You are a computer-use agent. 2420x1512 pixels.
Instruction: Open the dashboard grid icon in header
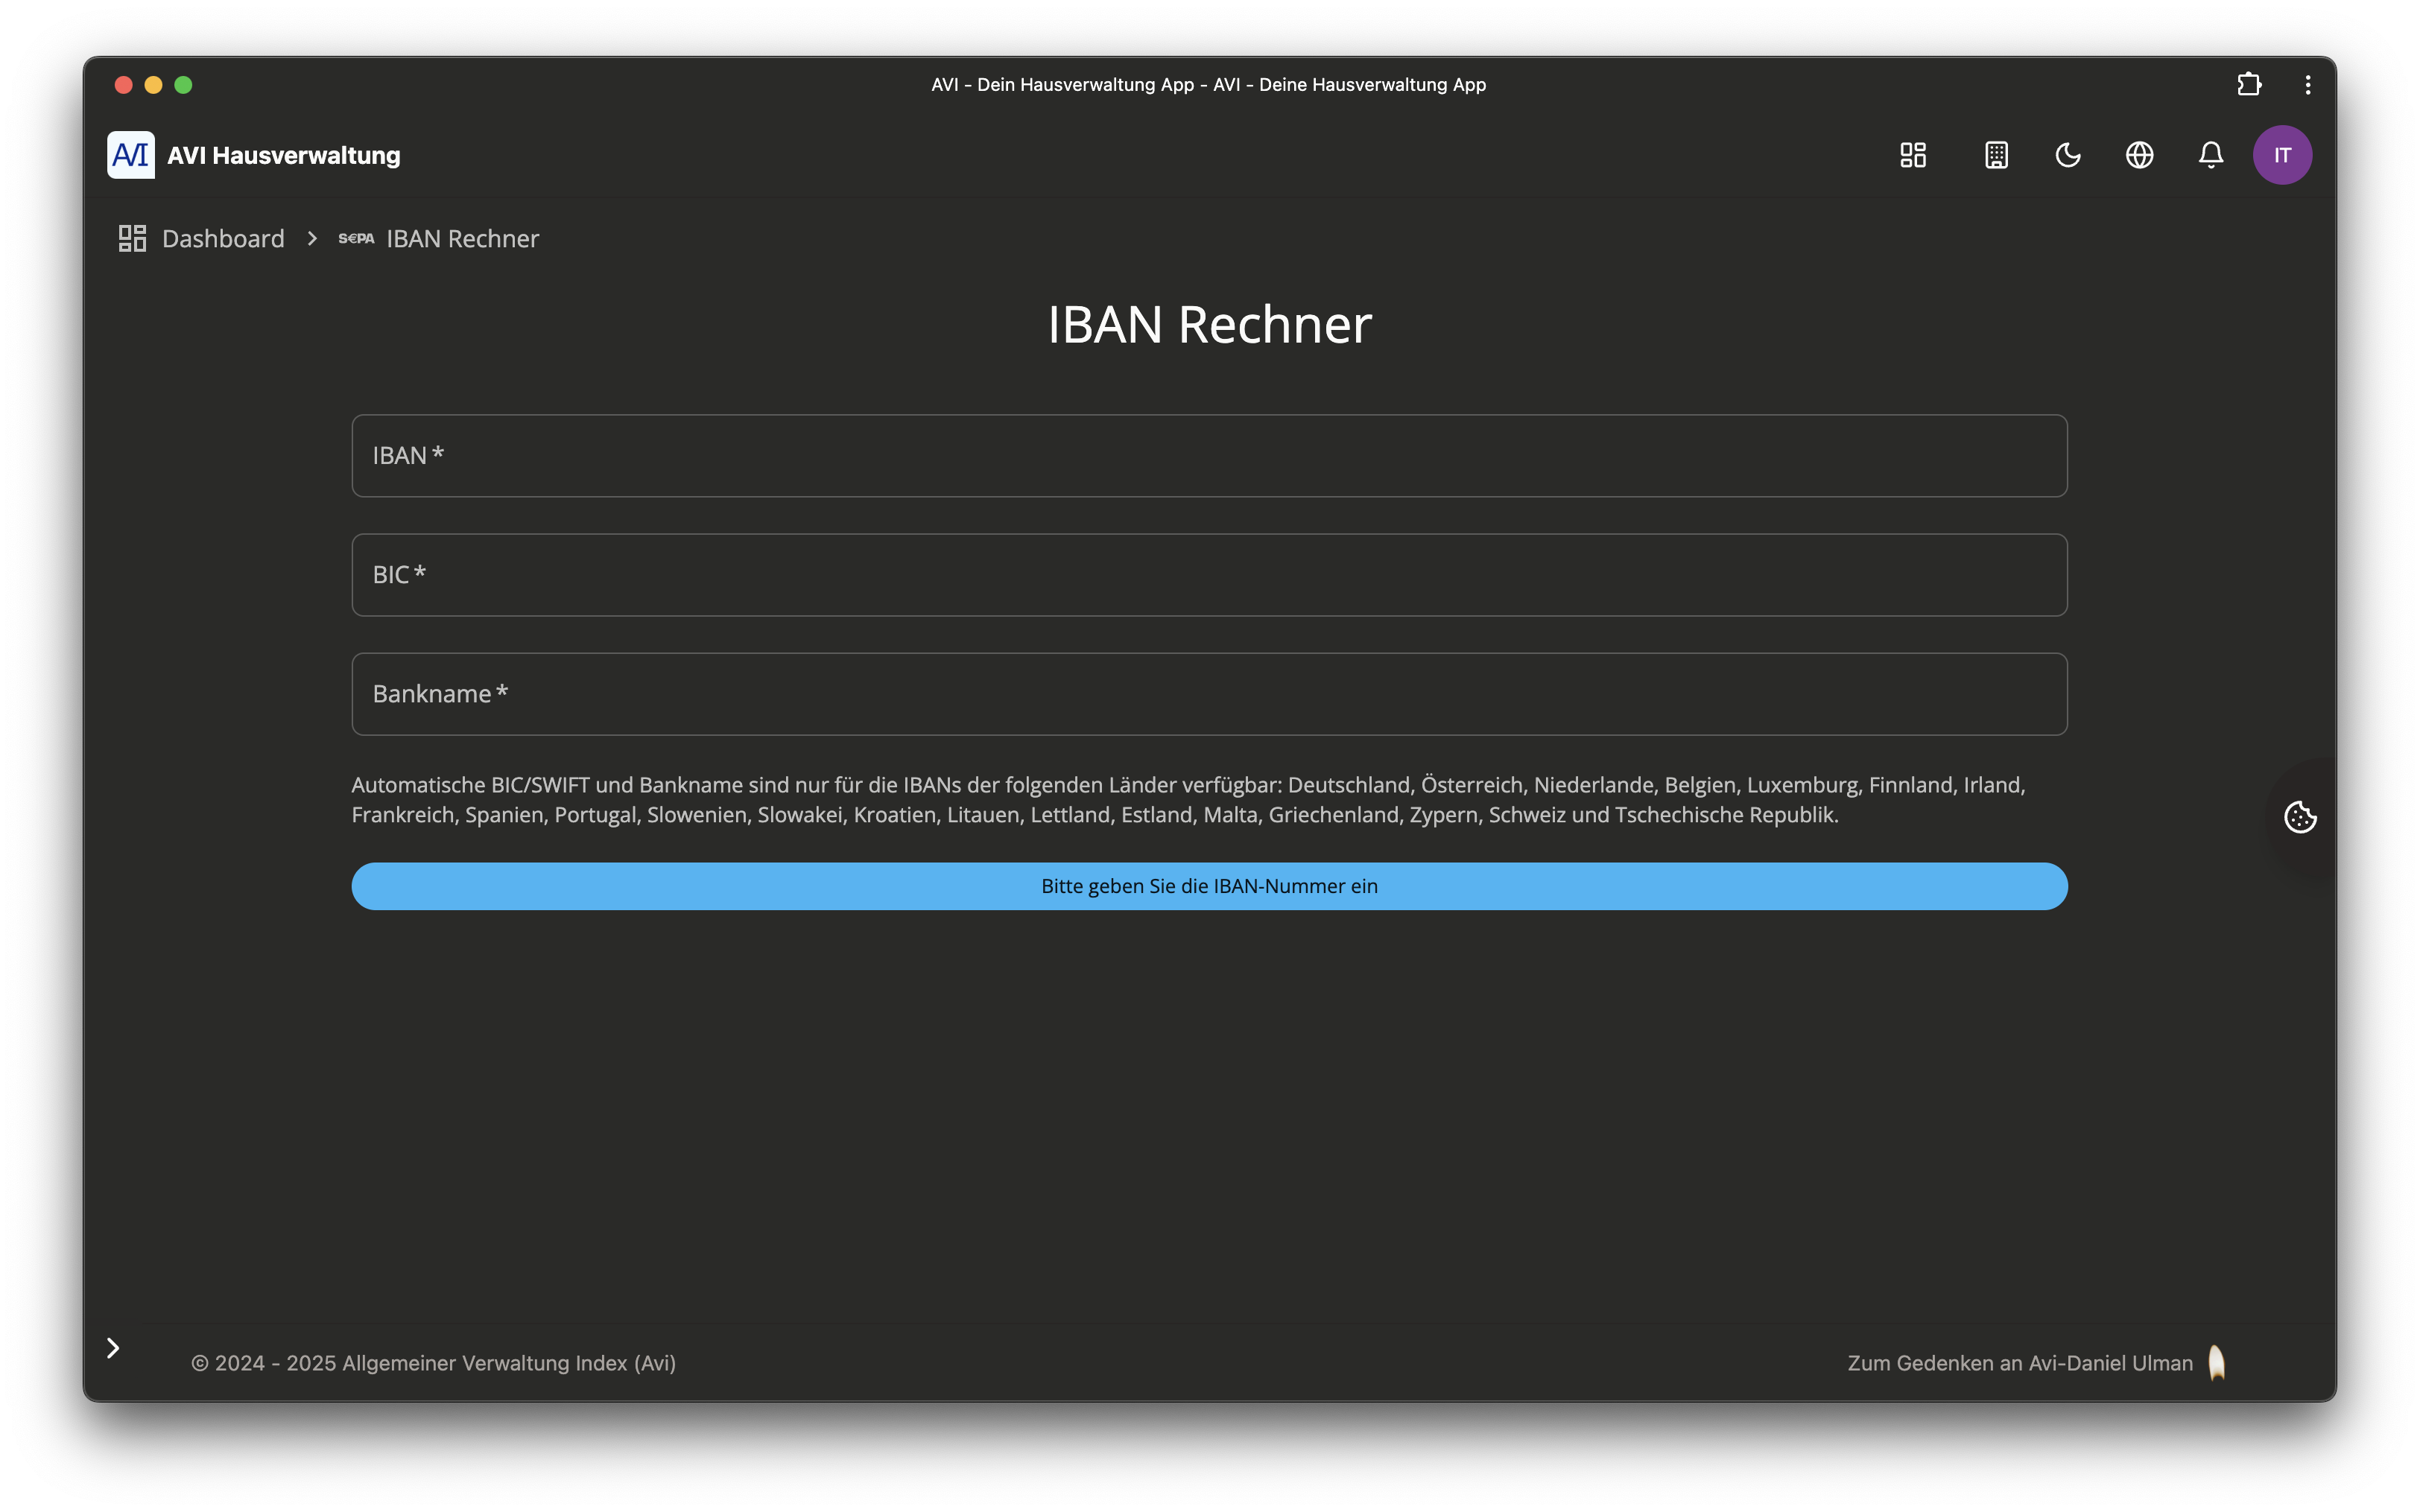point(1912,155)
